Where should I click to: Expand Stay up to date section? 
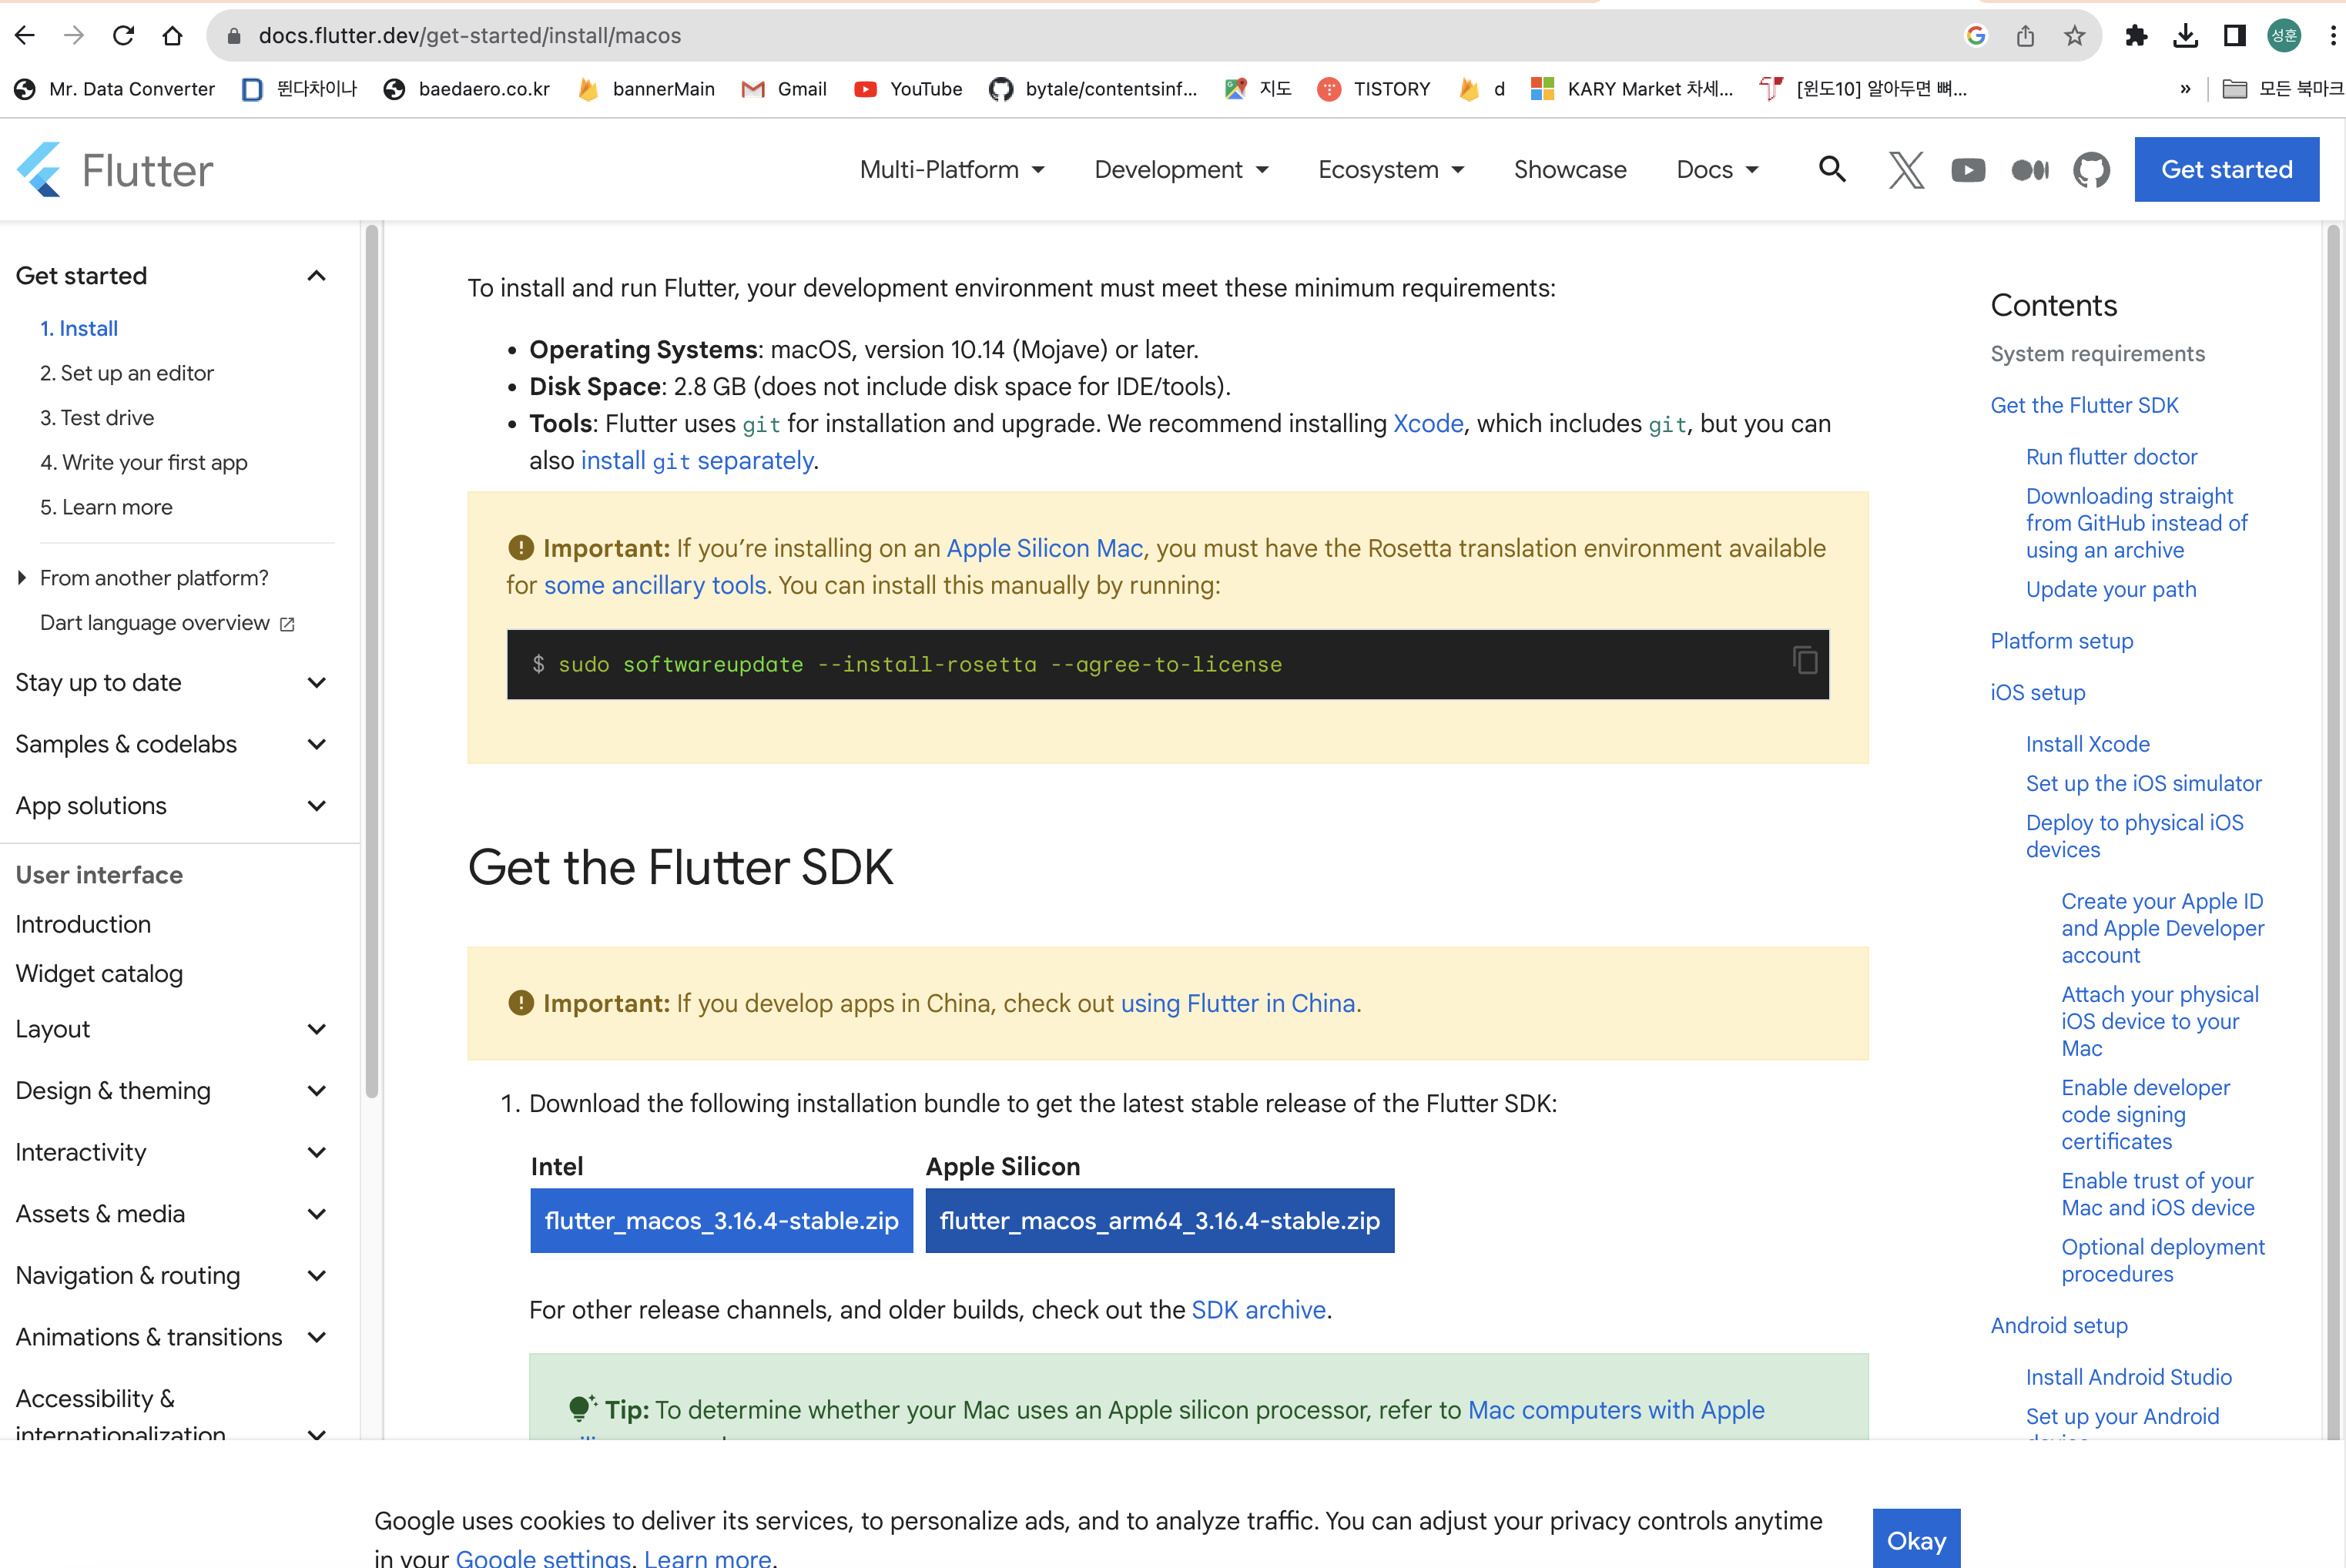(x=316, y=683)
